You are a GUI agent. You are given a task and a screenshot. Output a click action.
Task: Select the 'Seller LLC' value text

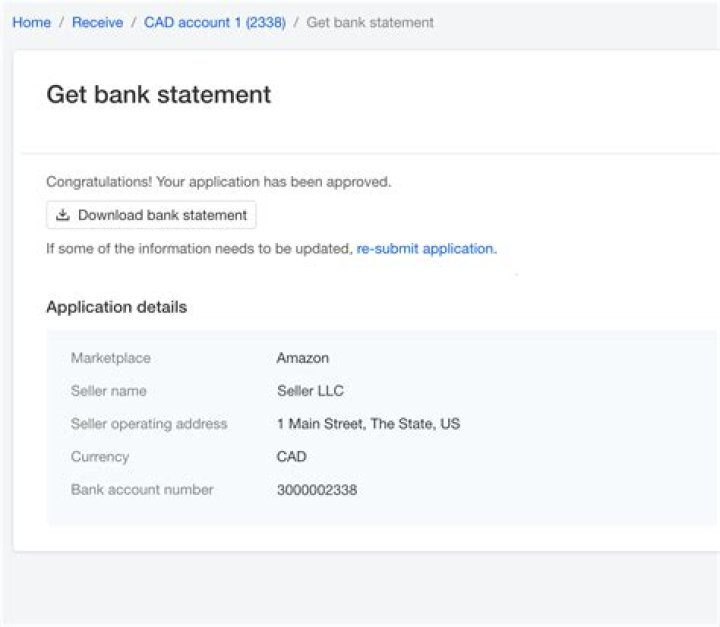pos(310,391)
